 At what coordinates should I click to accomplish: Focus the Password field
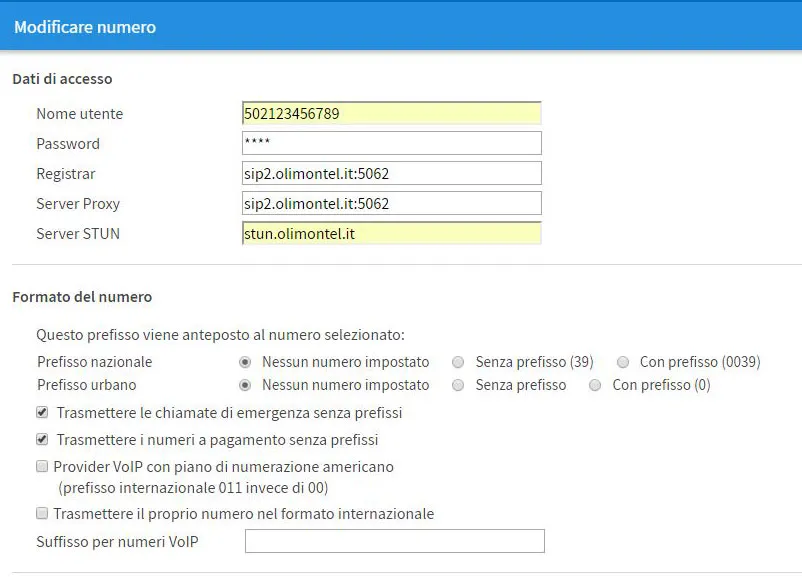tap(391, 144)
